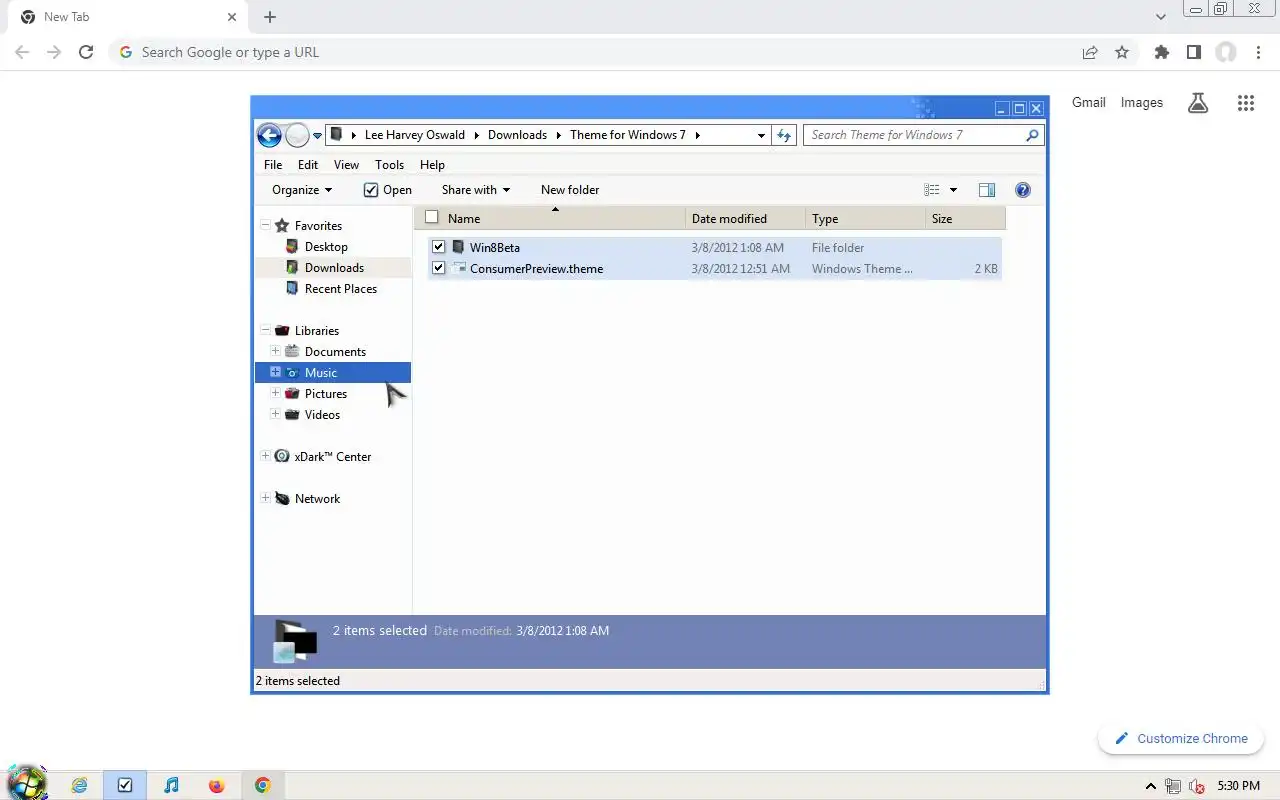Open the Organize dropdown
Screen dimensions: 1280x800
(x=302, y=190)
